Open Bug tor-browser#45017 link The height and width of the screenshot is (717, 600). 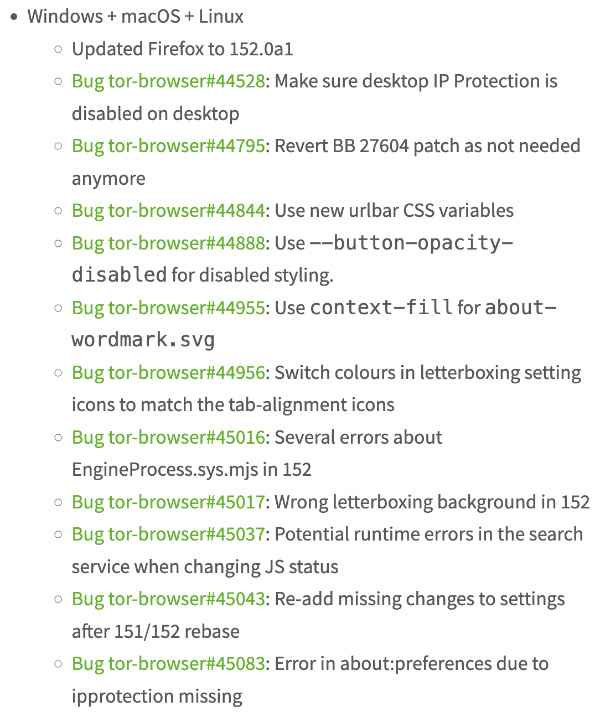pos(168,503)
